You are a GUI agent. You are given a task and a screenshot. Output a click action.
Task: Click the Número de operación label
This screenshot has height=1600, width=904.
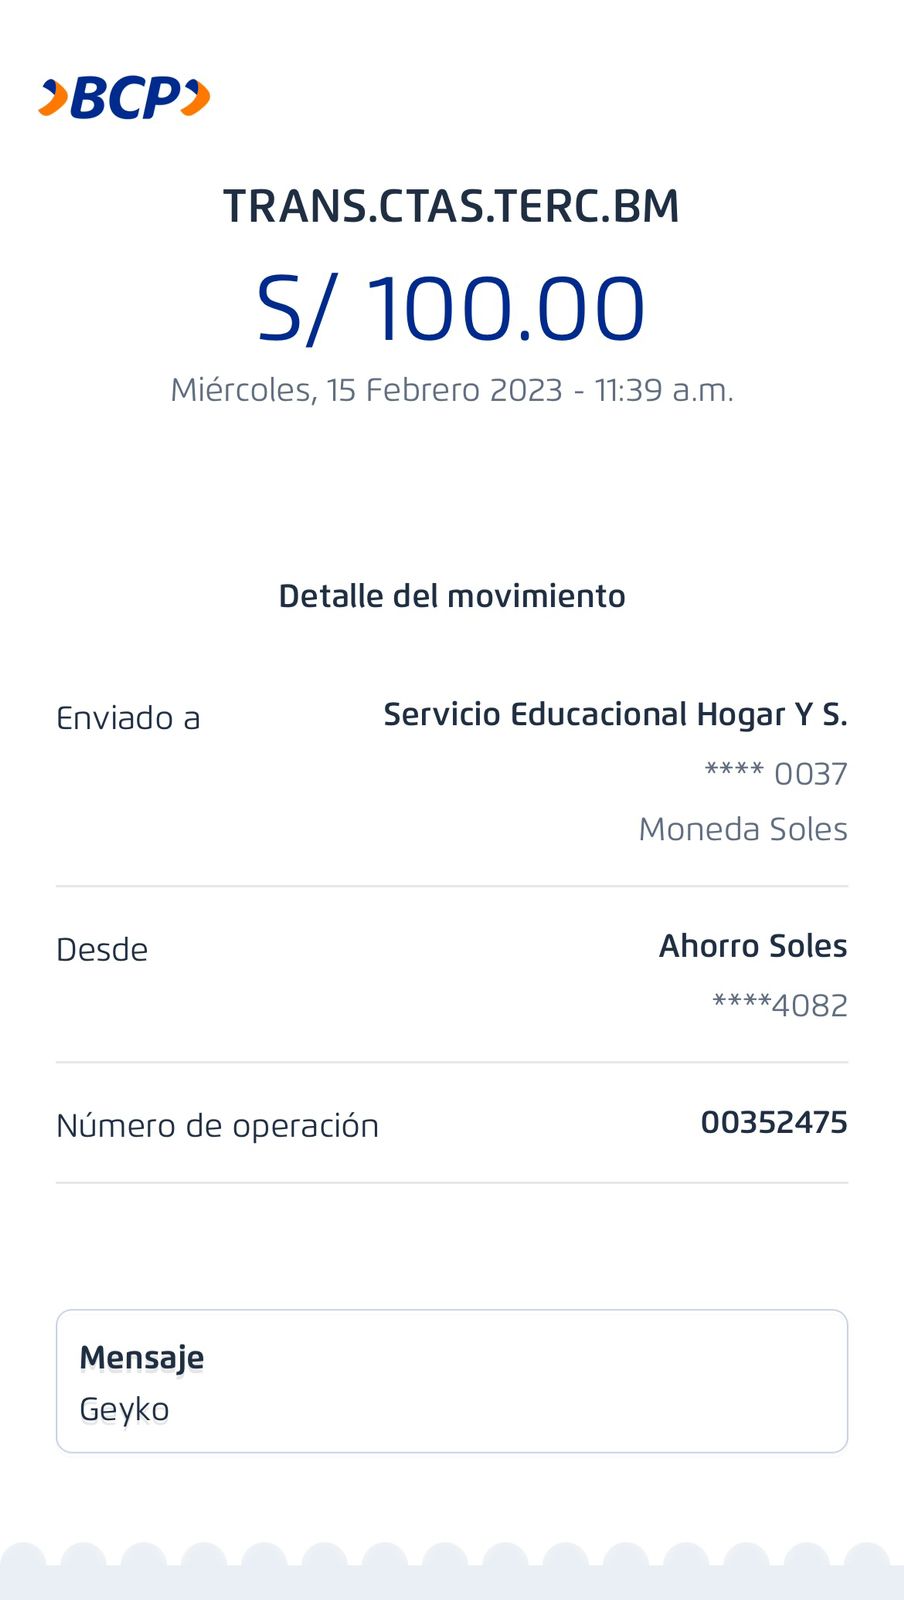[x=217, y=1126]
